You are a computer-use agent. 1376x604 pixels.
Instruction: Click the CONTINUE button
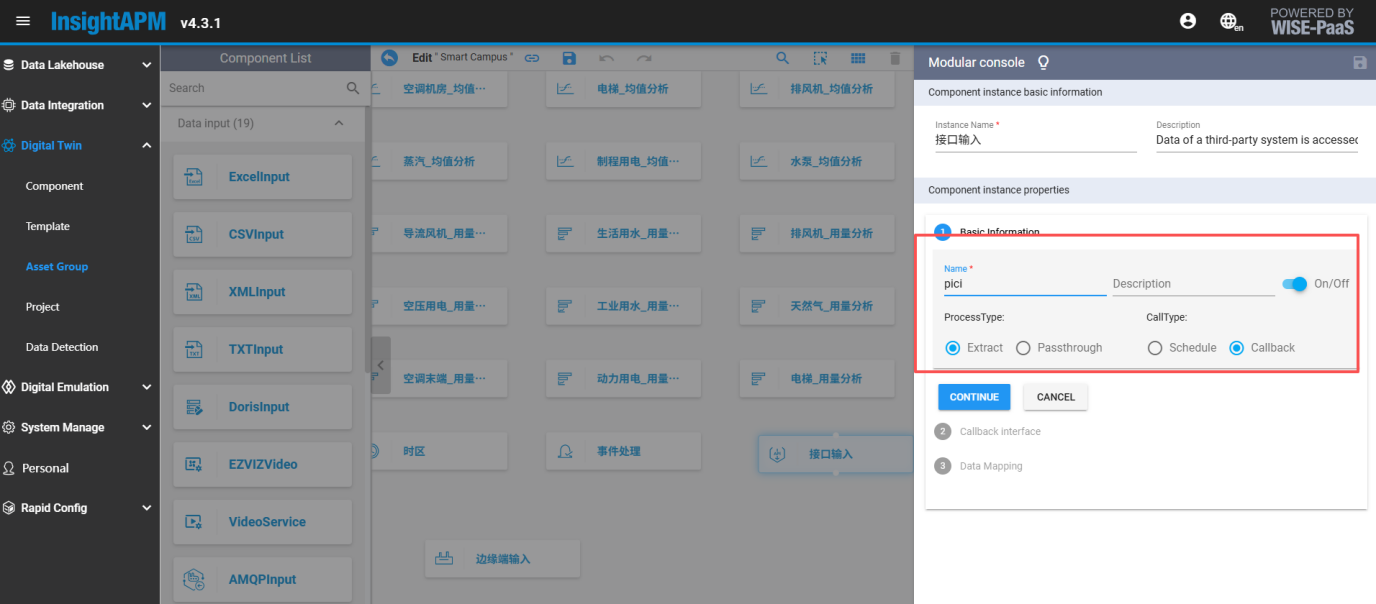(x=974, y=397)
